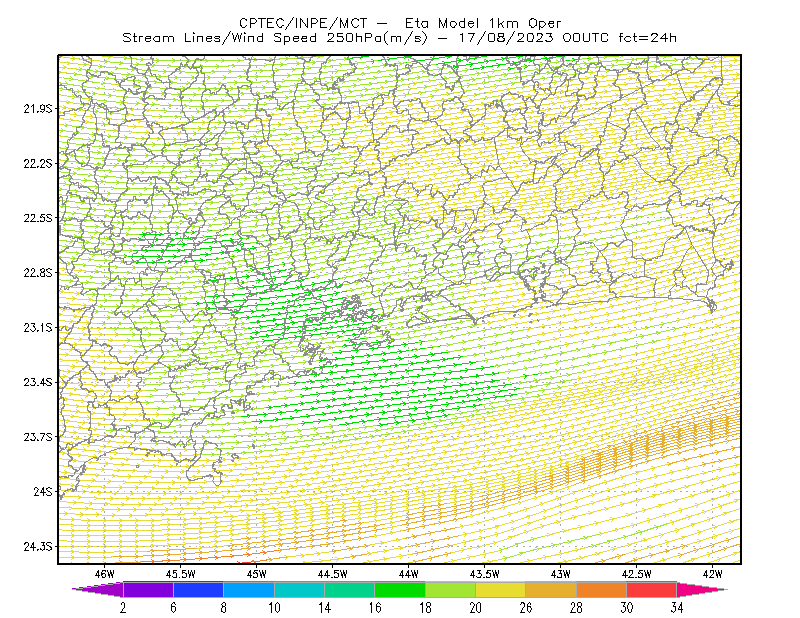Click the magenta right arrow legend end
The image size is (800, 618).
(x=702, y=589)
